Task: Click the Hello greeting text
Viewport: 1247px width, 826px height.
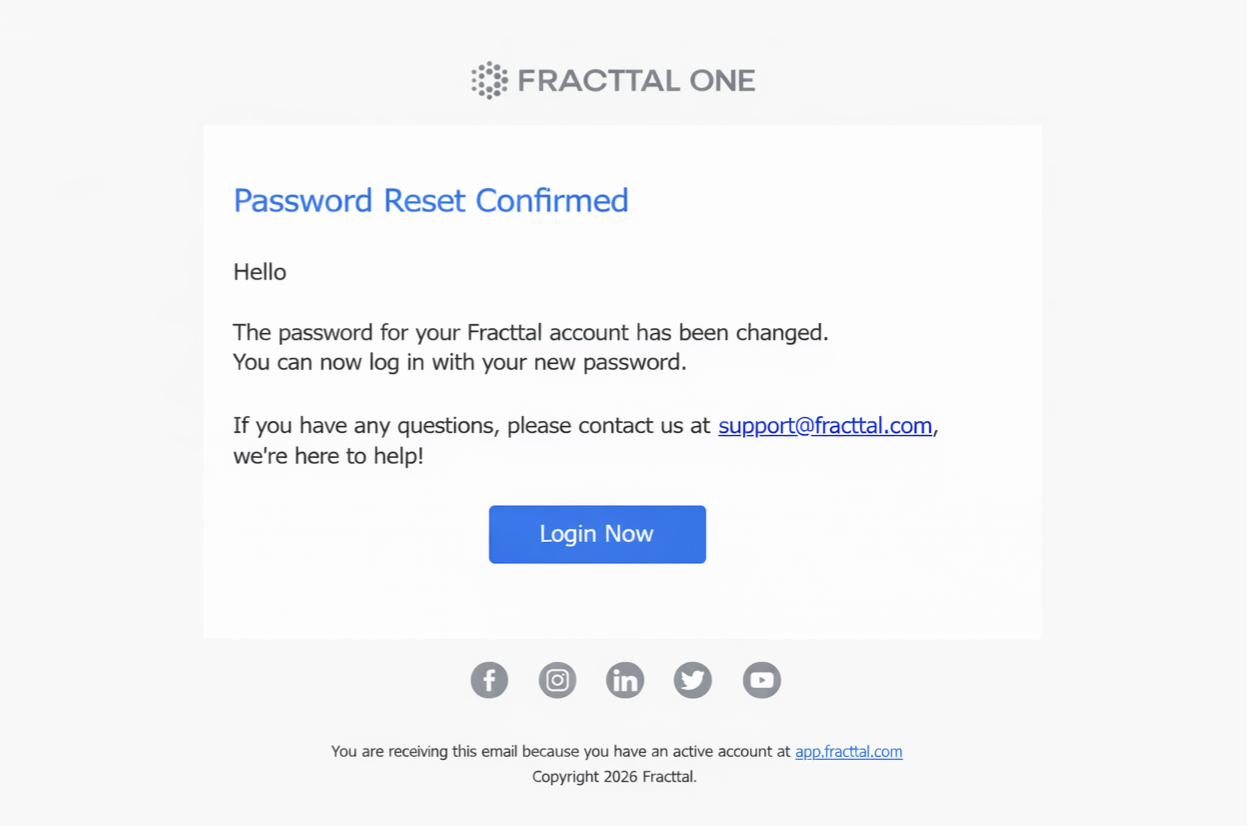Action: point(260,272)
